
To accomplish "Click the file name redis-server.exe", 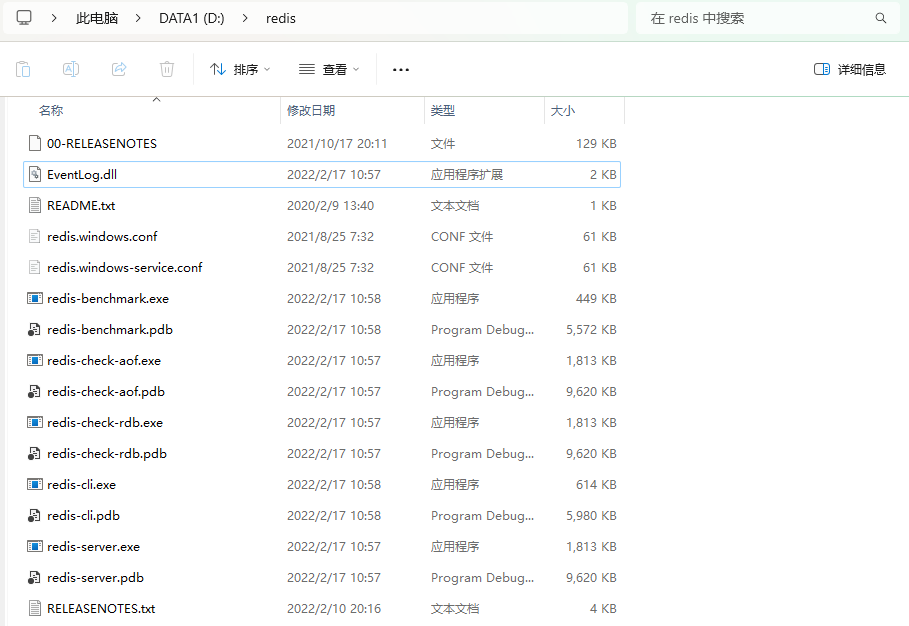I will (x=93, y=547).
